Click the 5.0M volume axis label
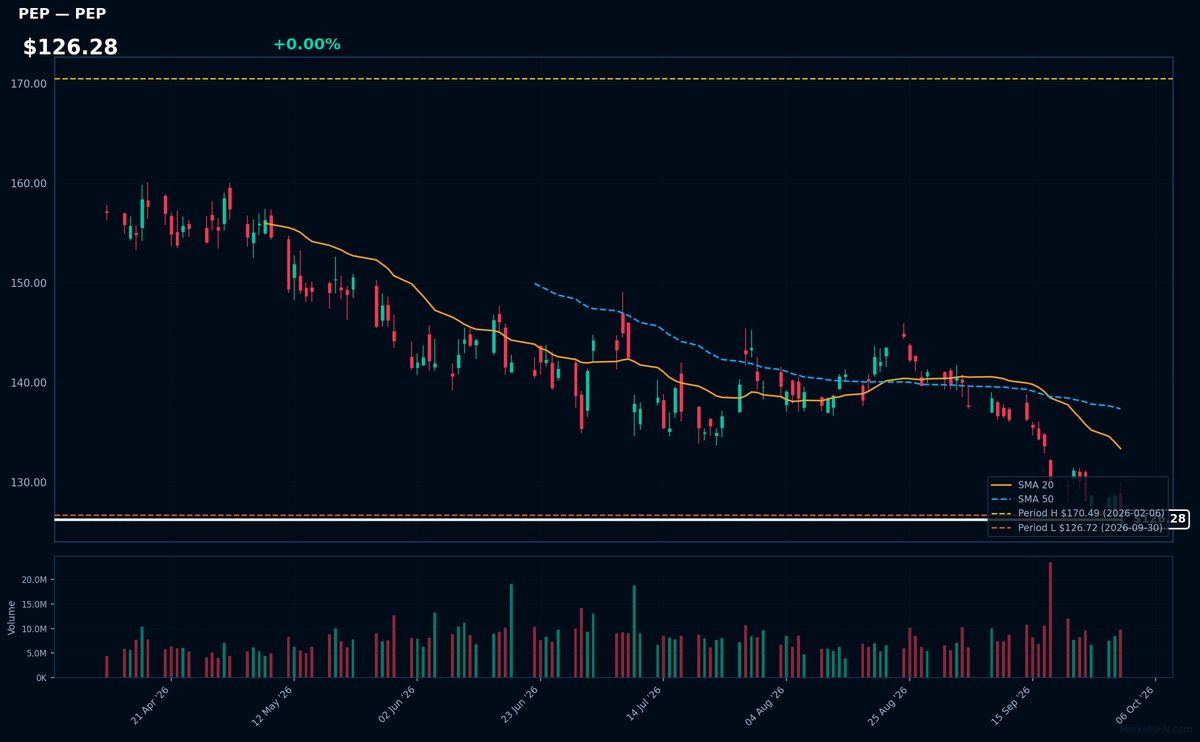The height and width of the screenshot is (742, 1200). coord(37,654)
